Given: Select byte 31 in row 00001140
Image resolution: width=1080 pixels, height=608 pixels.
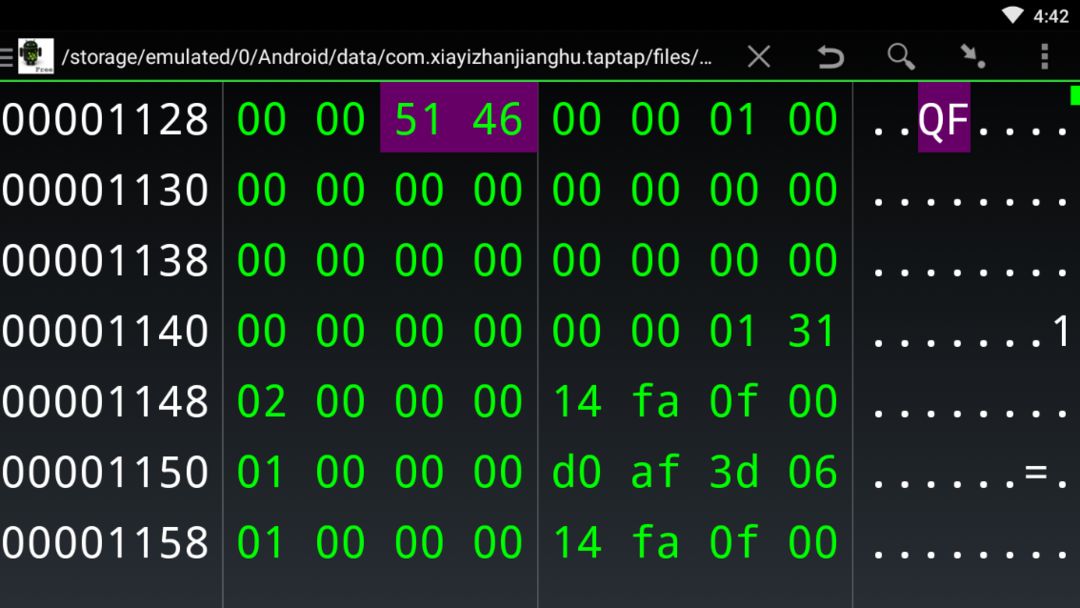Looking at the screenshot, I should click(x=813, y=331).
